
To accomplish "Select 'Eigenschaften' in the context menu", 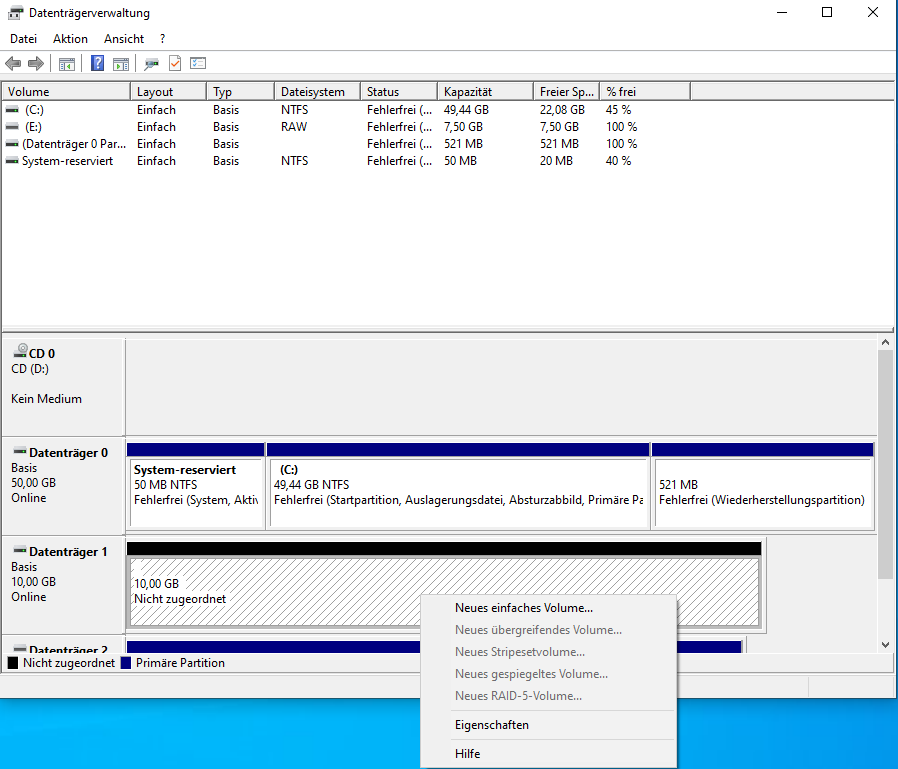I will (x=491, y=725).
